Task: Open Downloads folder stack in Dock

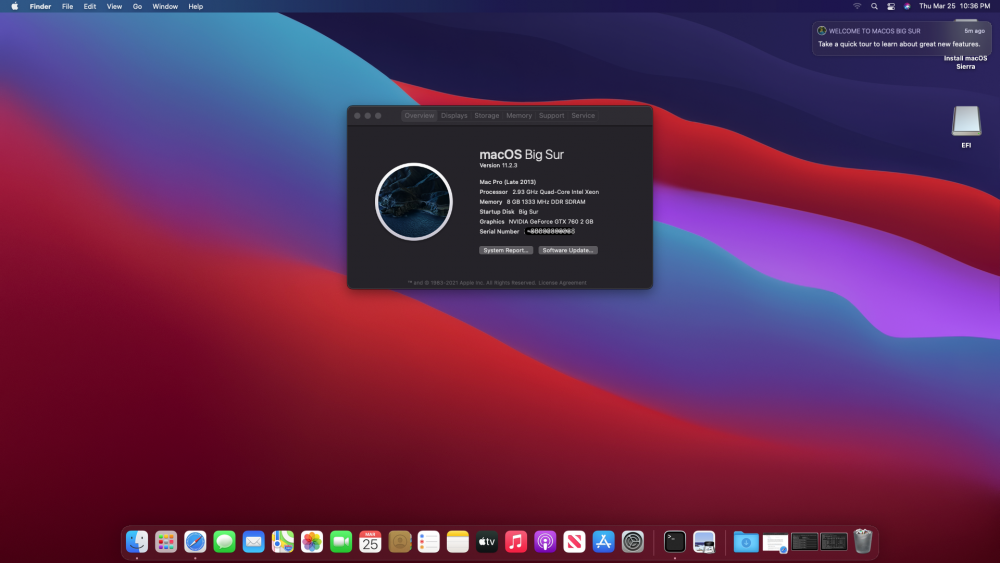Action: point(746,542)
